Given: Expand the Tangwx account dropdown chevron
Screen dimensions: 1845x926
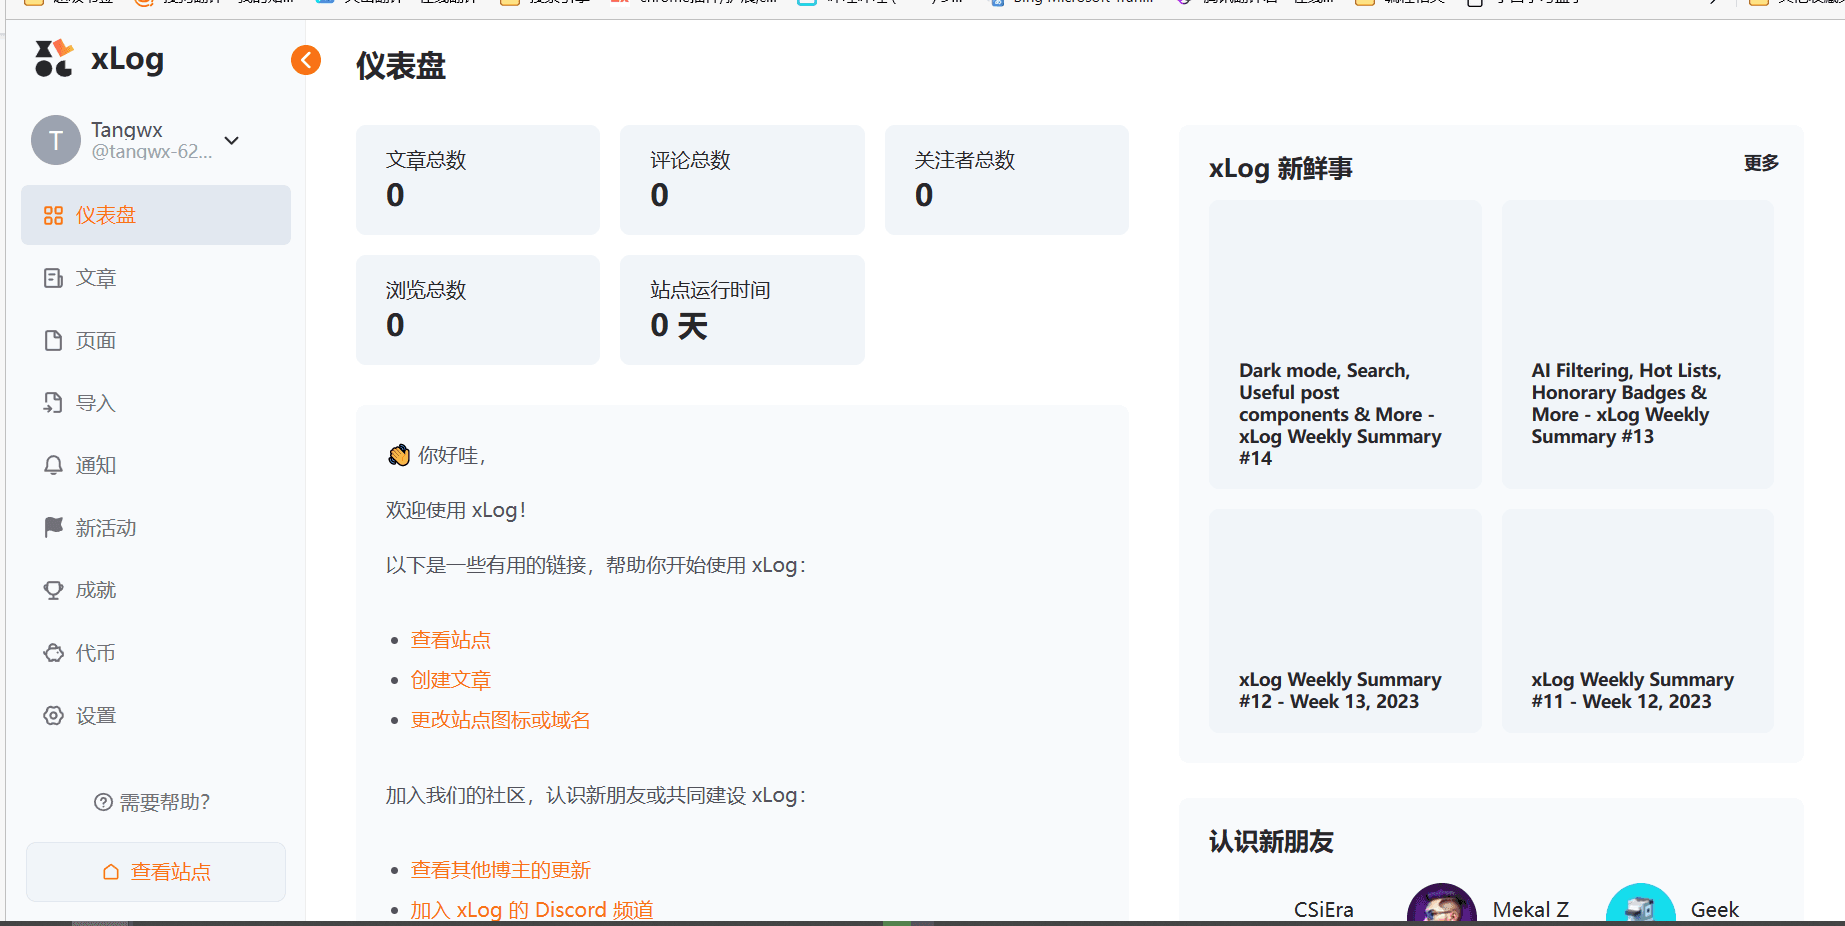Looking at the screenshot, I should (x=232, y=140).
